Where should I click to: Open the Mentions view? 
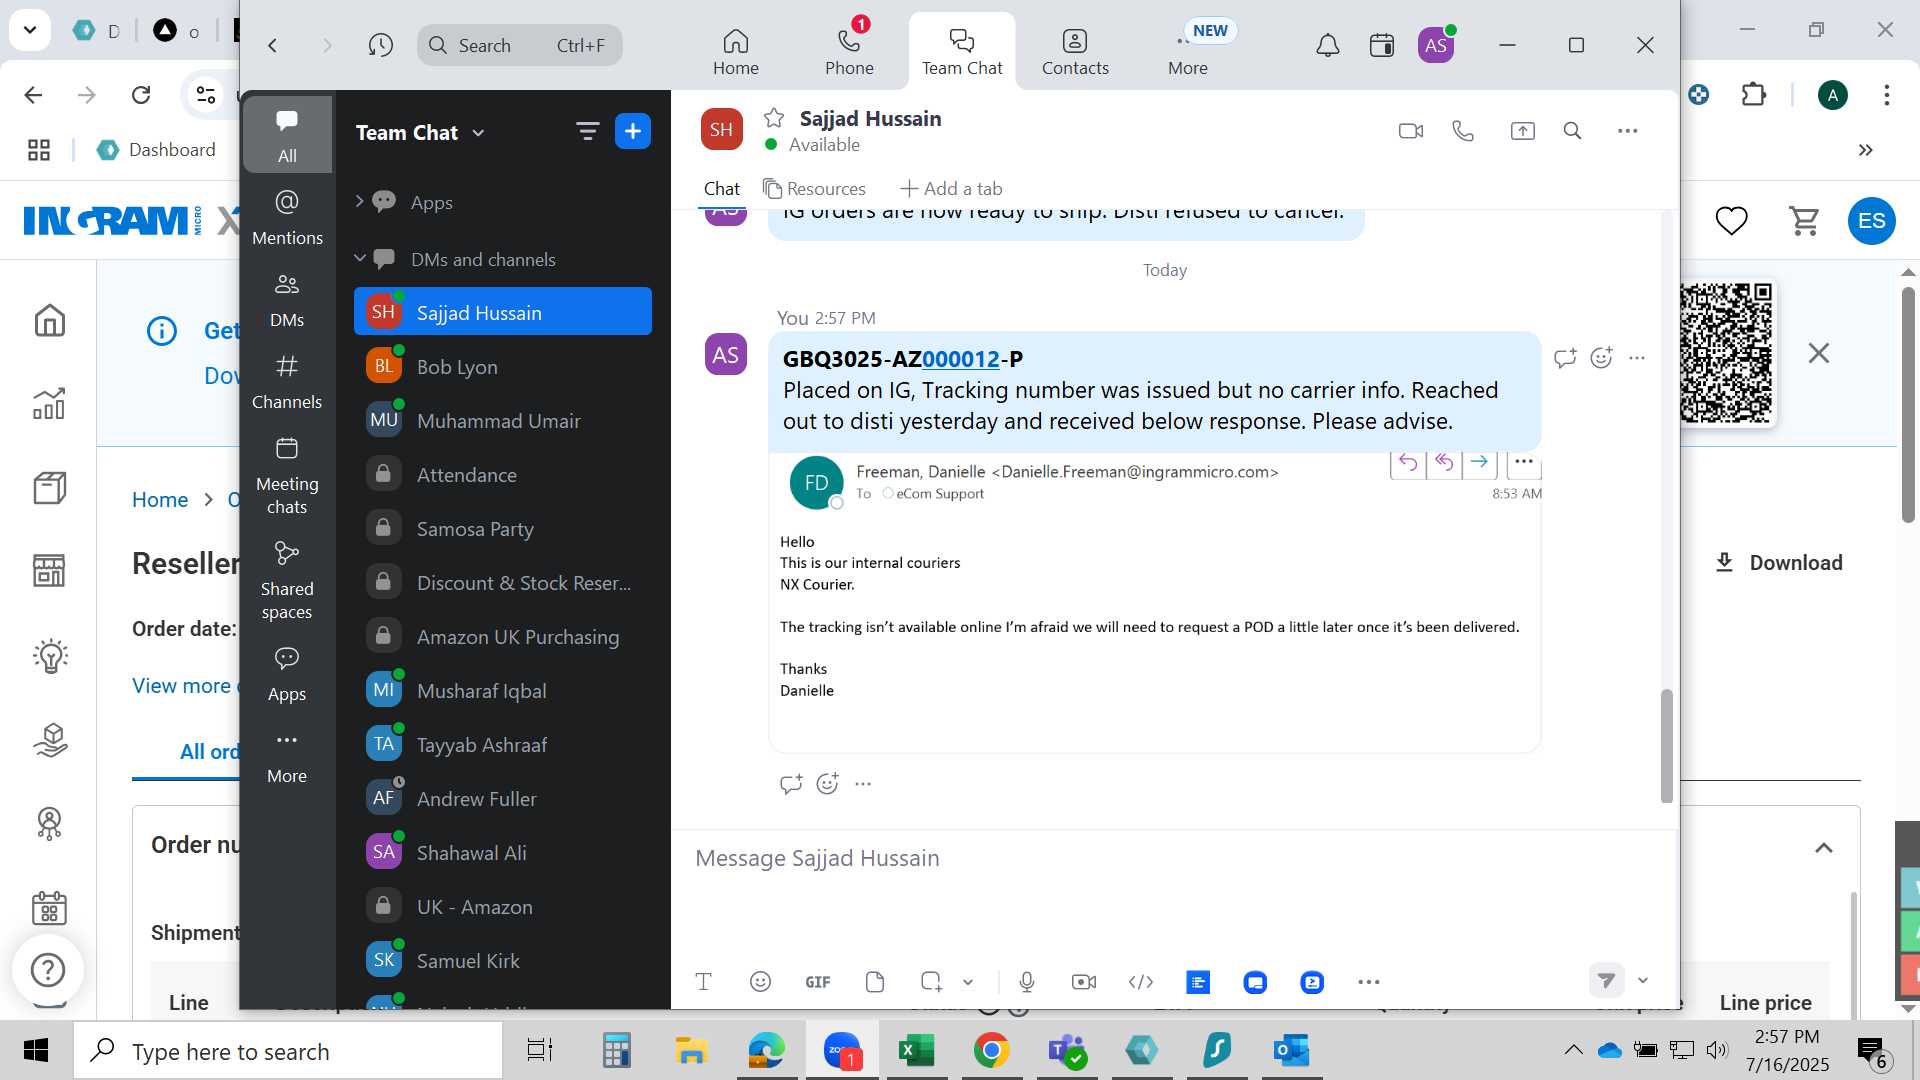[x=287, y=218]
